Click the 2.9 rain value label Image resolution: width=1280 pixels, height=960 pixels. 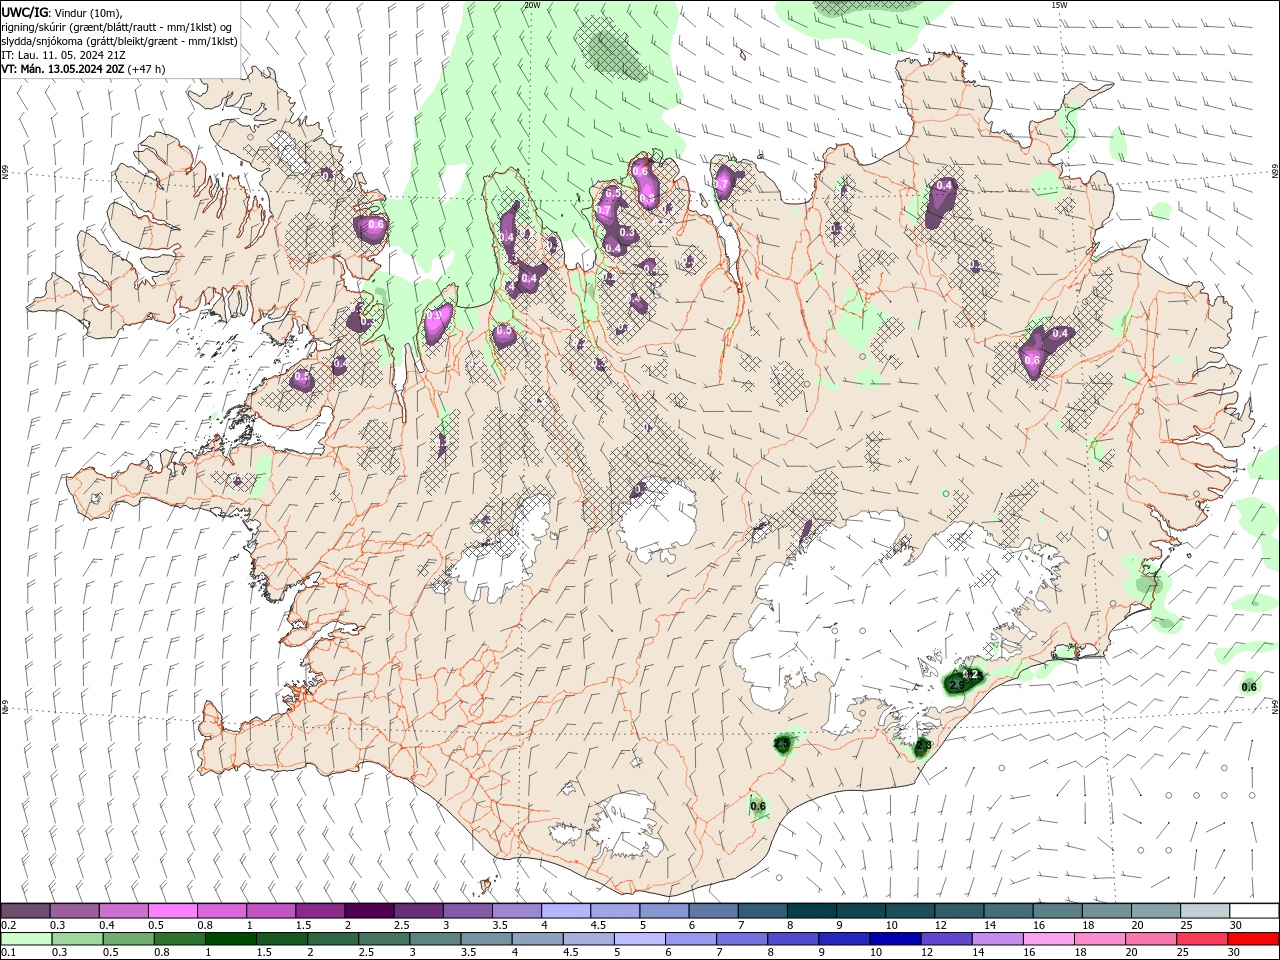pyautogui.click(x=957, y=685)
